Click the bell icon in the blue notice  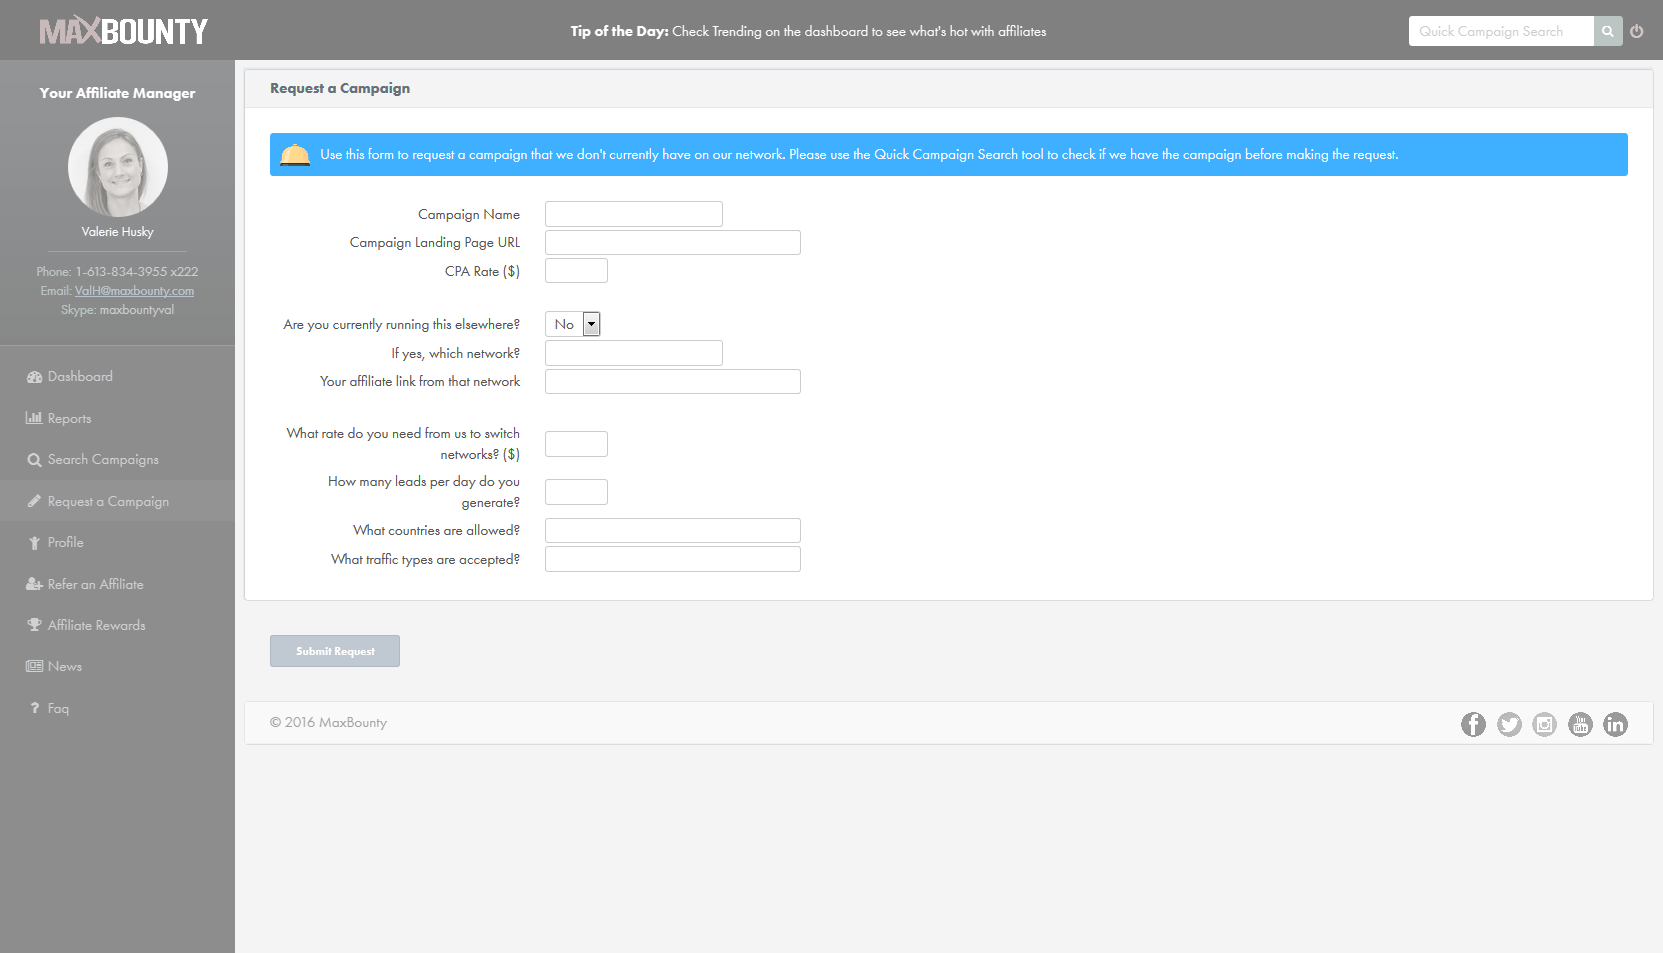[x=295, y=155]
